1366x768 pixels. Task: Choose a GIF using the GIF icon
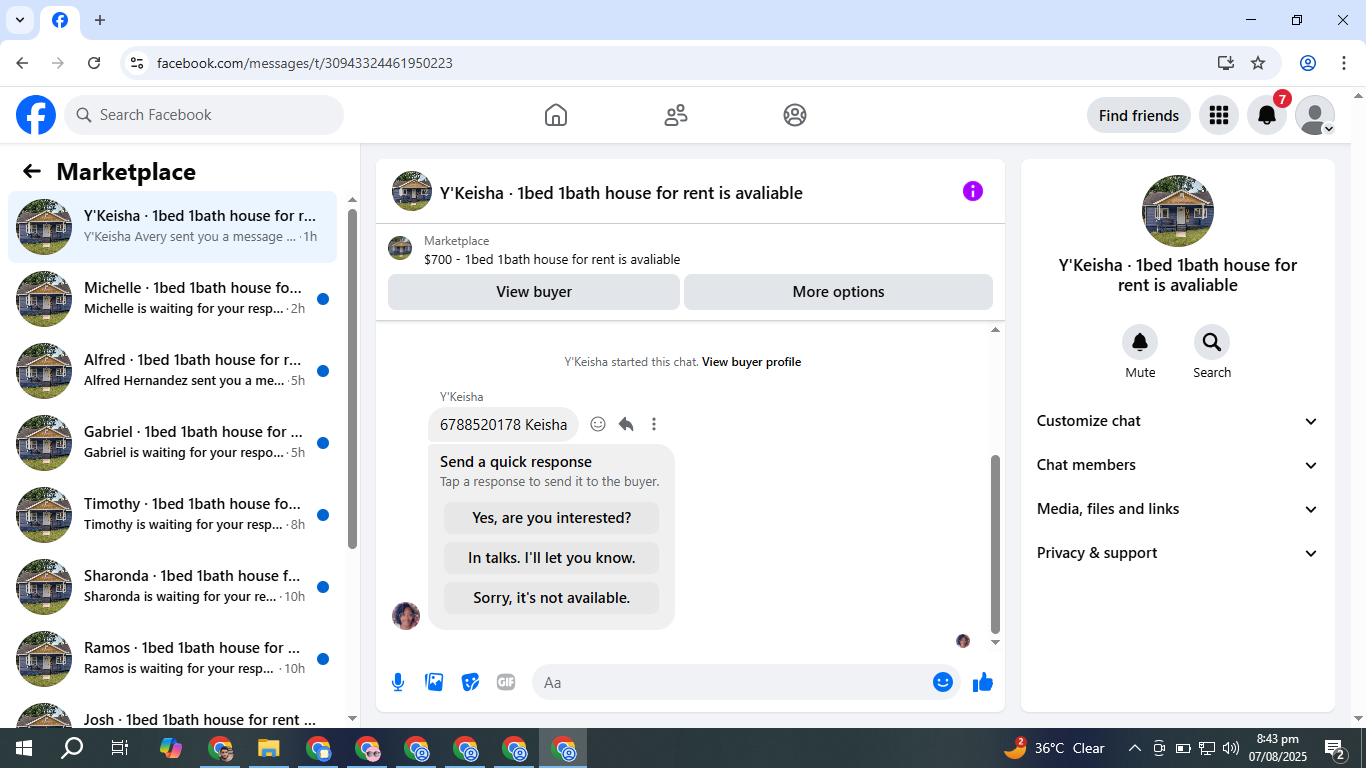coord(506,682)
